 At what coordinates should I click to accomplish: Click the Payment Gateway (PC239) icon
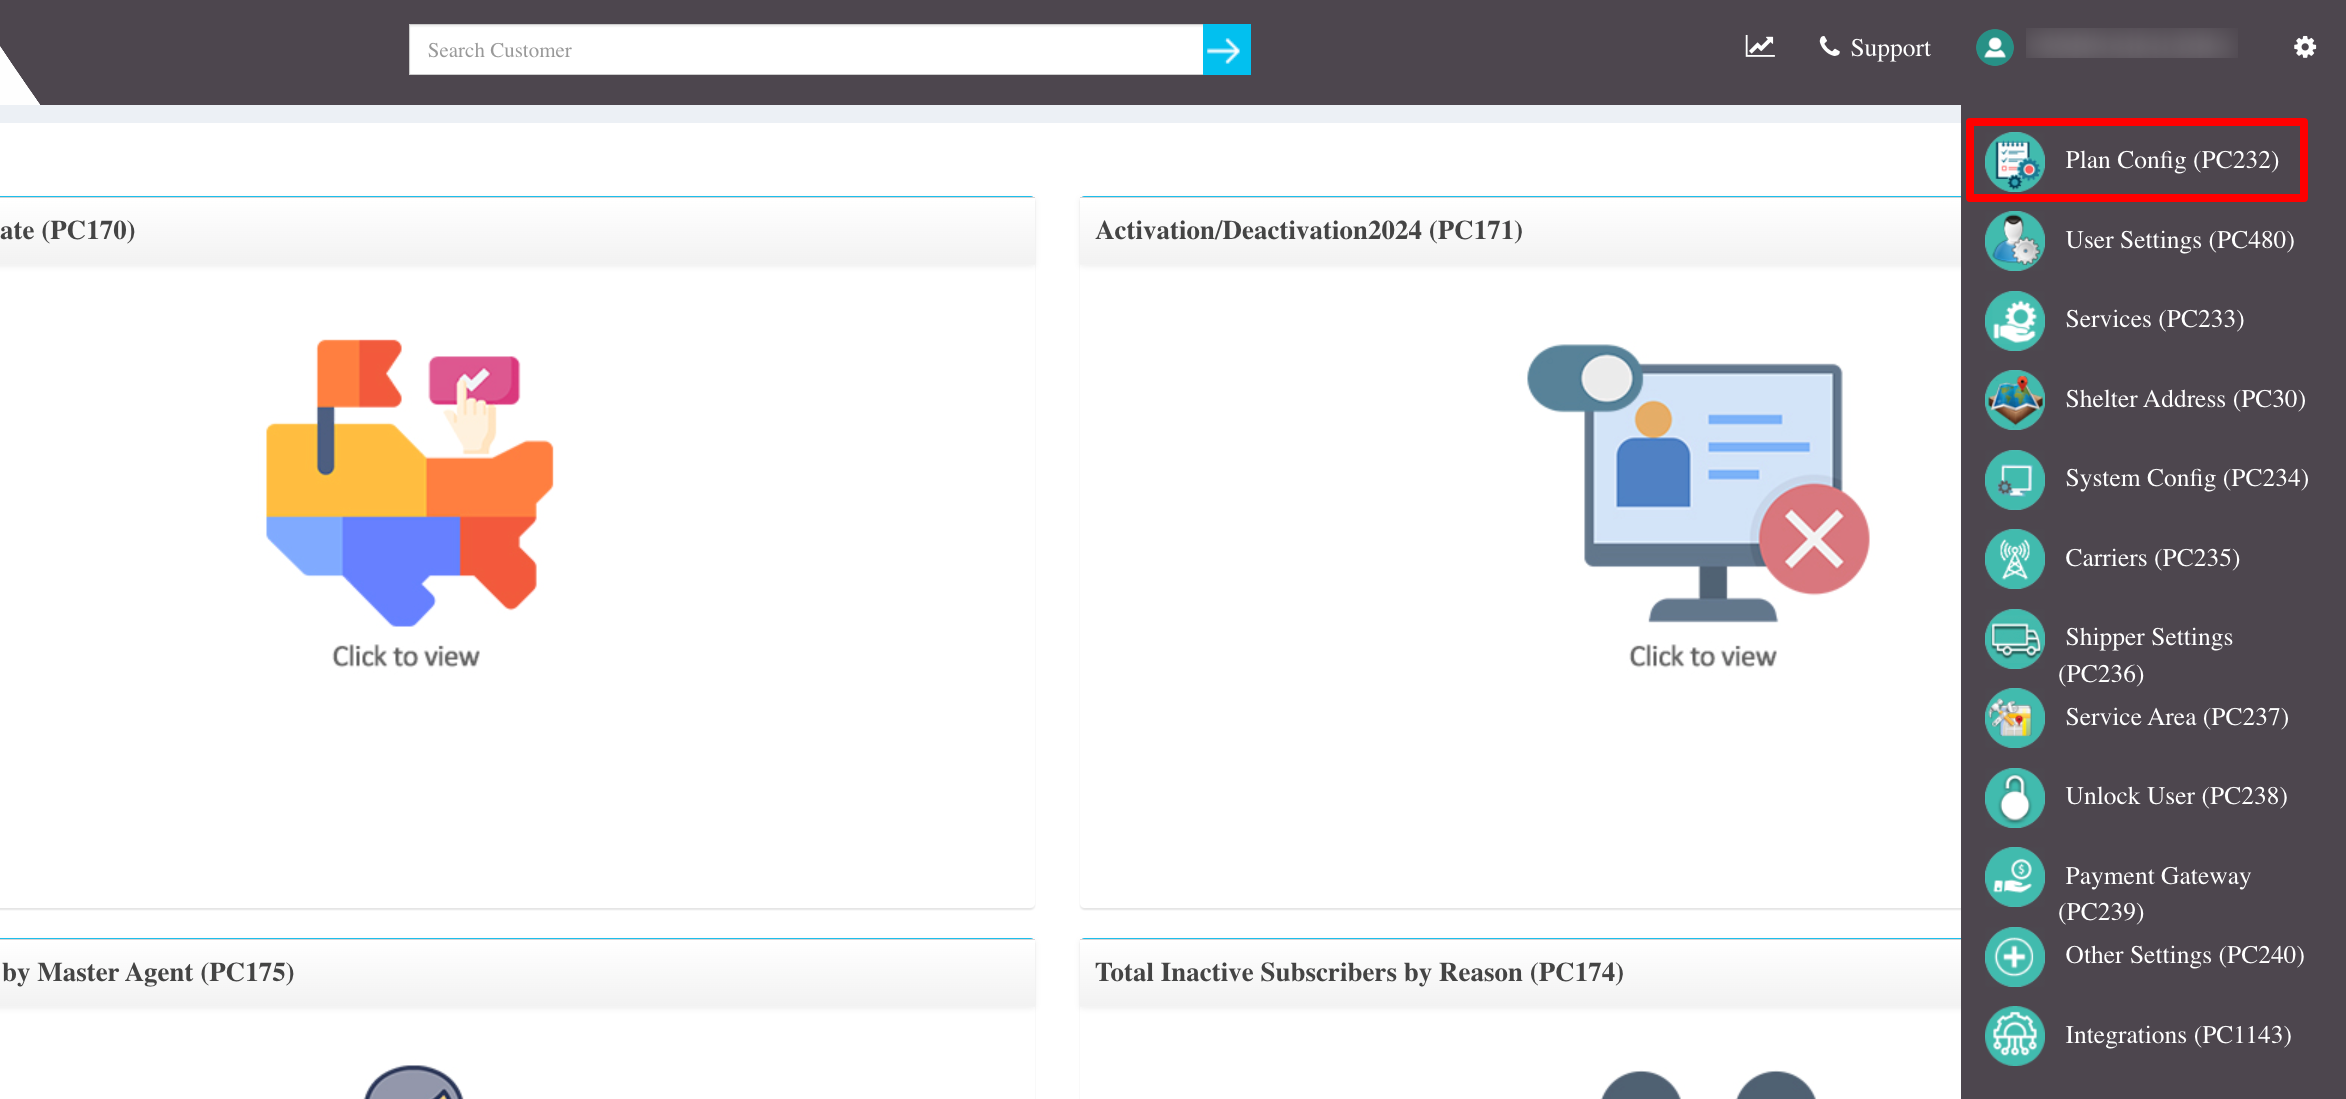pos(2013,876)
